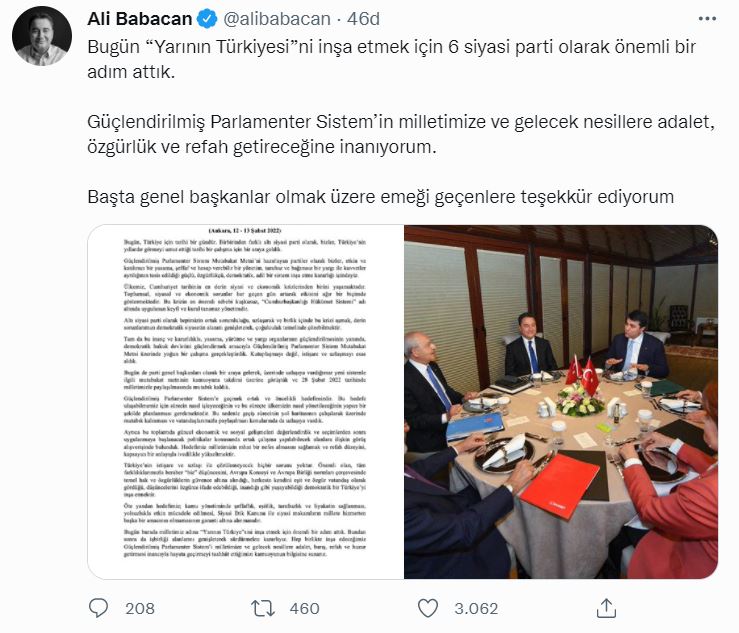Open the @alibabacan handle link
739x633 pixels.
click(277, 19)
